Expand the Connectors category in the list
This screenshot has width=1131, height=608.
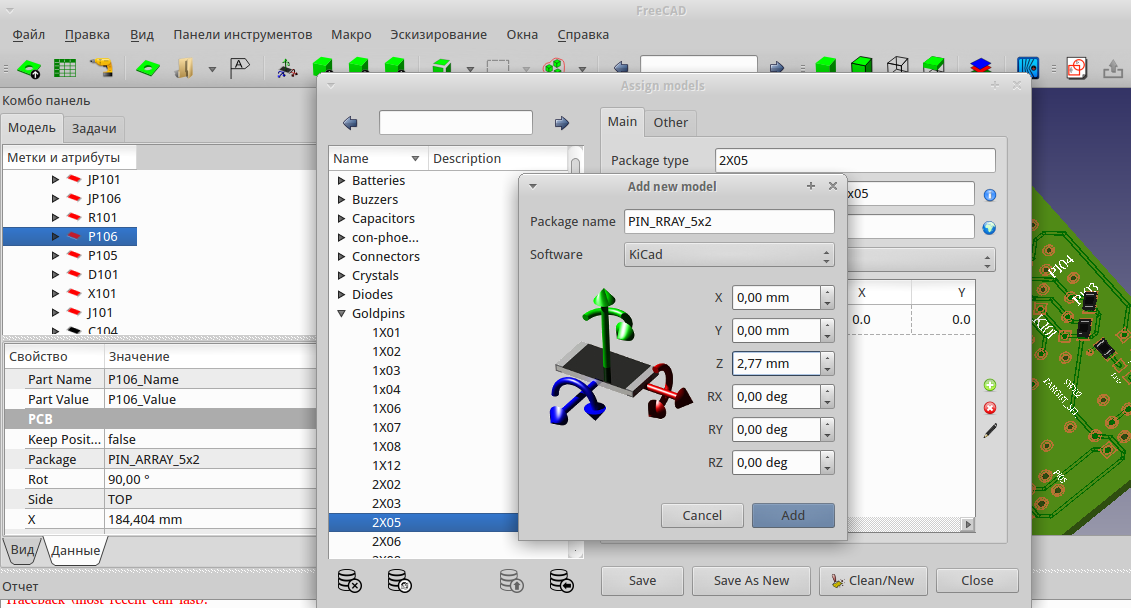click(341, 256)
